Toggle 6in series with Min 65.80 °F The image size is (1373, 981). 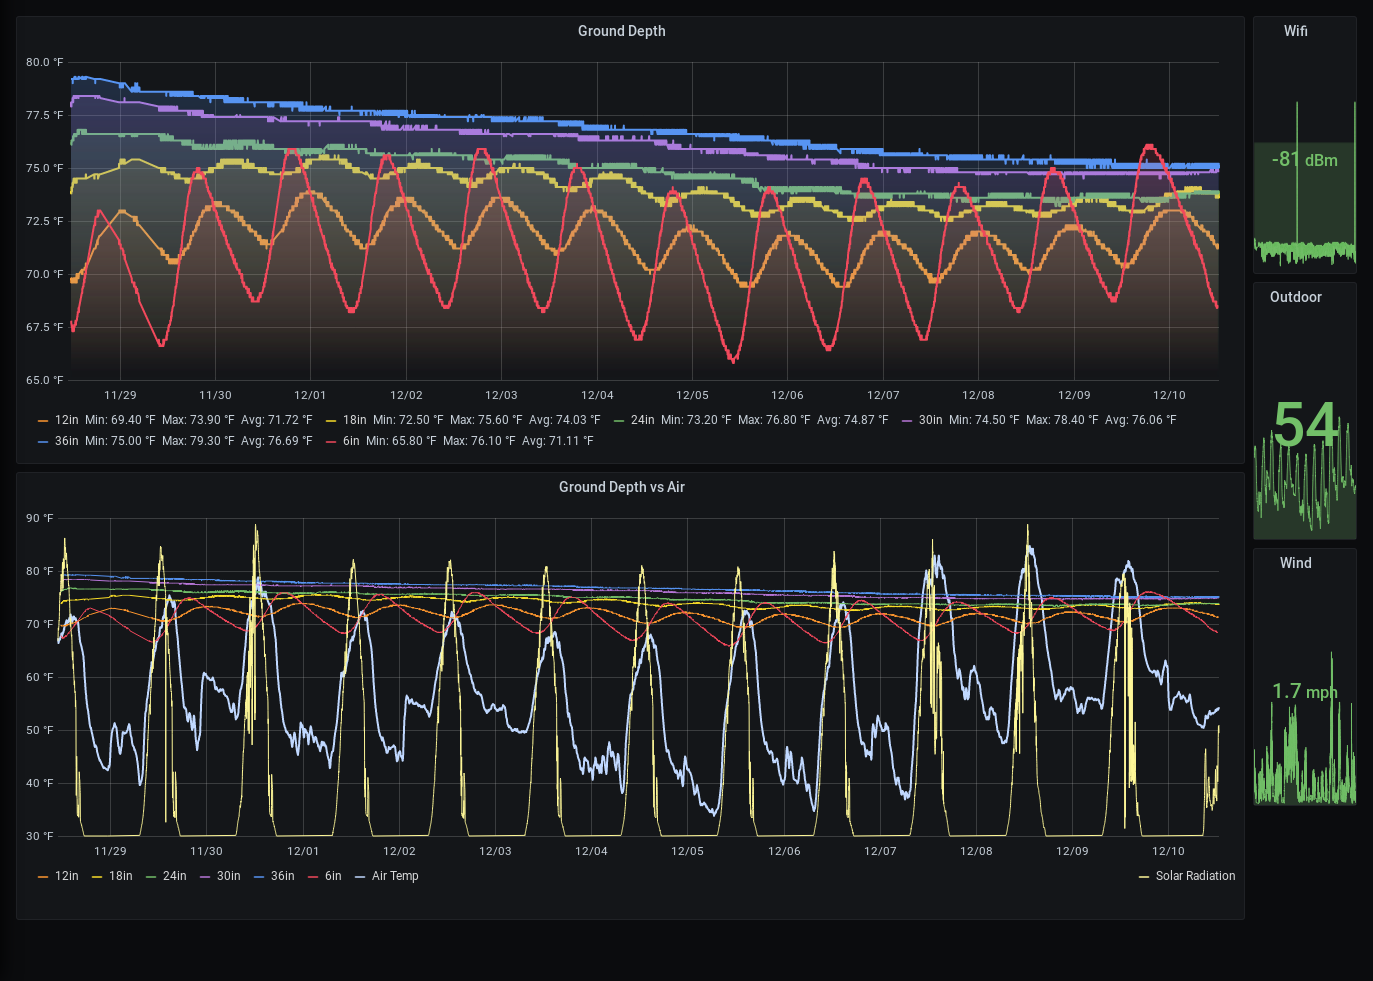click(x=351, y=441)
